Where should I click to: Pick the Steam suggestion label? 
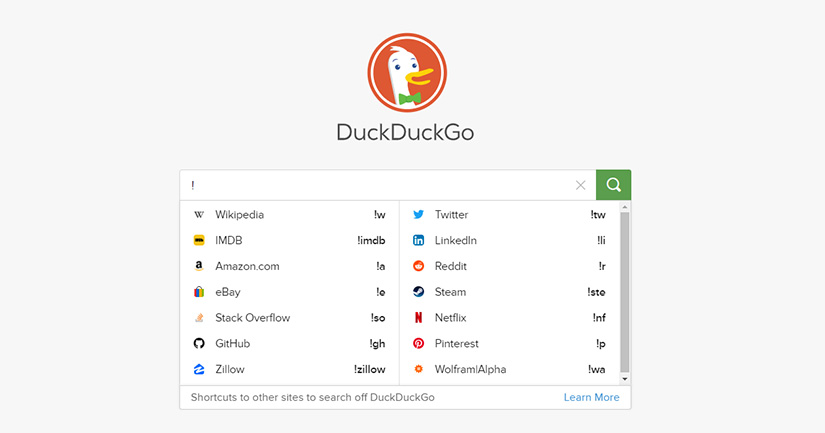450,292
